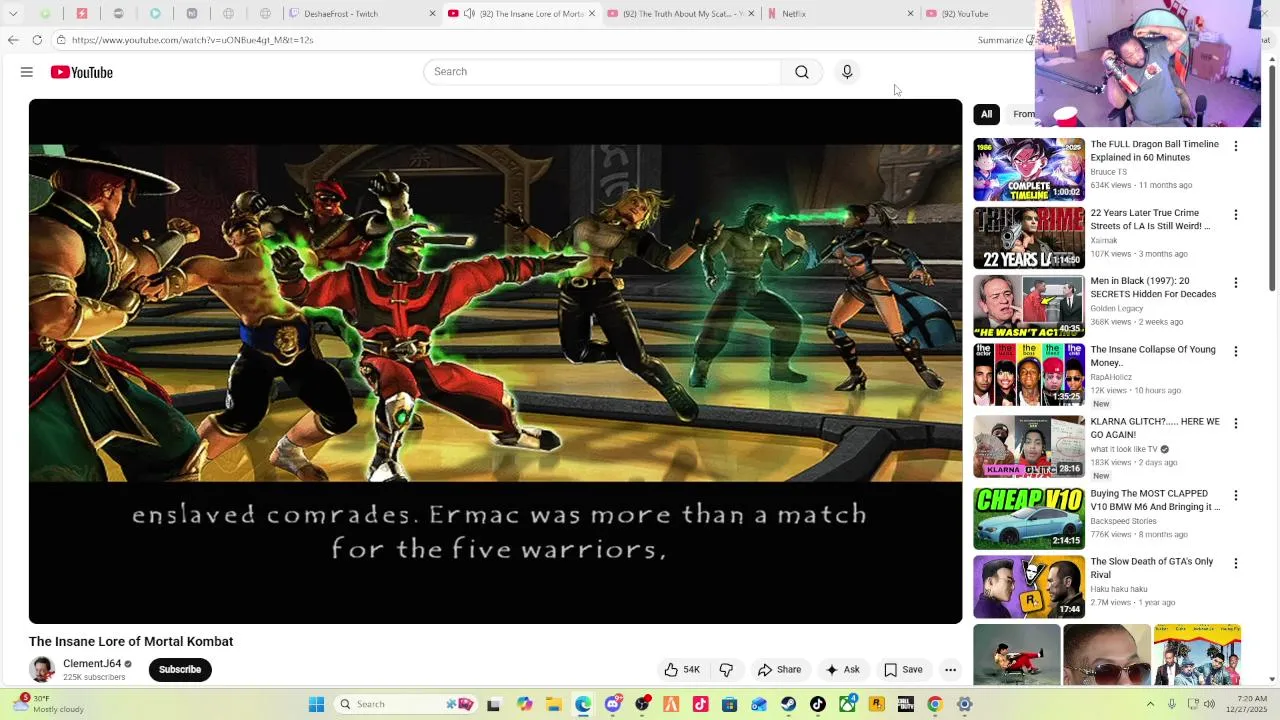This screenshot has height=720, width=1280.
Task: Go back with browser back arrow
Action: tap(13, 40)
